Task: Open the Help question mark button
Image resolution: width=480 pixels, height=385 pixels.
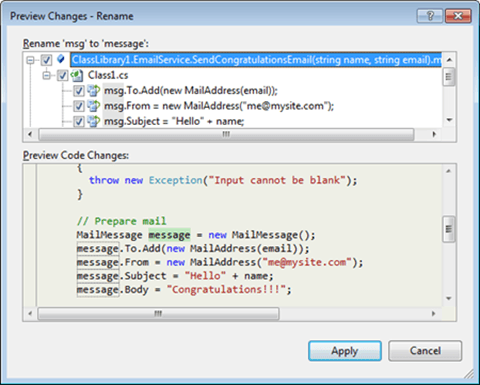Action: pos(430,16)
